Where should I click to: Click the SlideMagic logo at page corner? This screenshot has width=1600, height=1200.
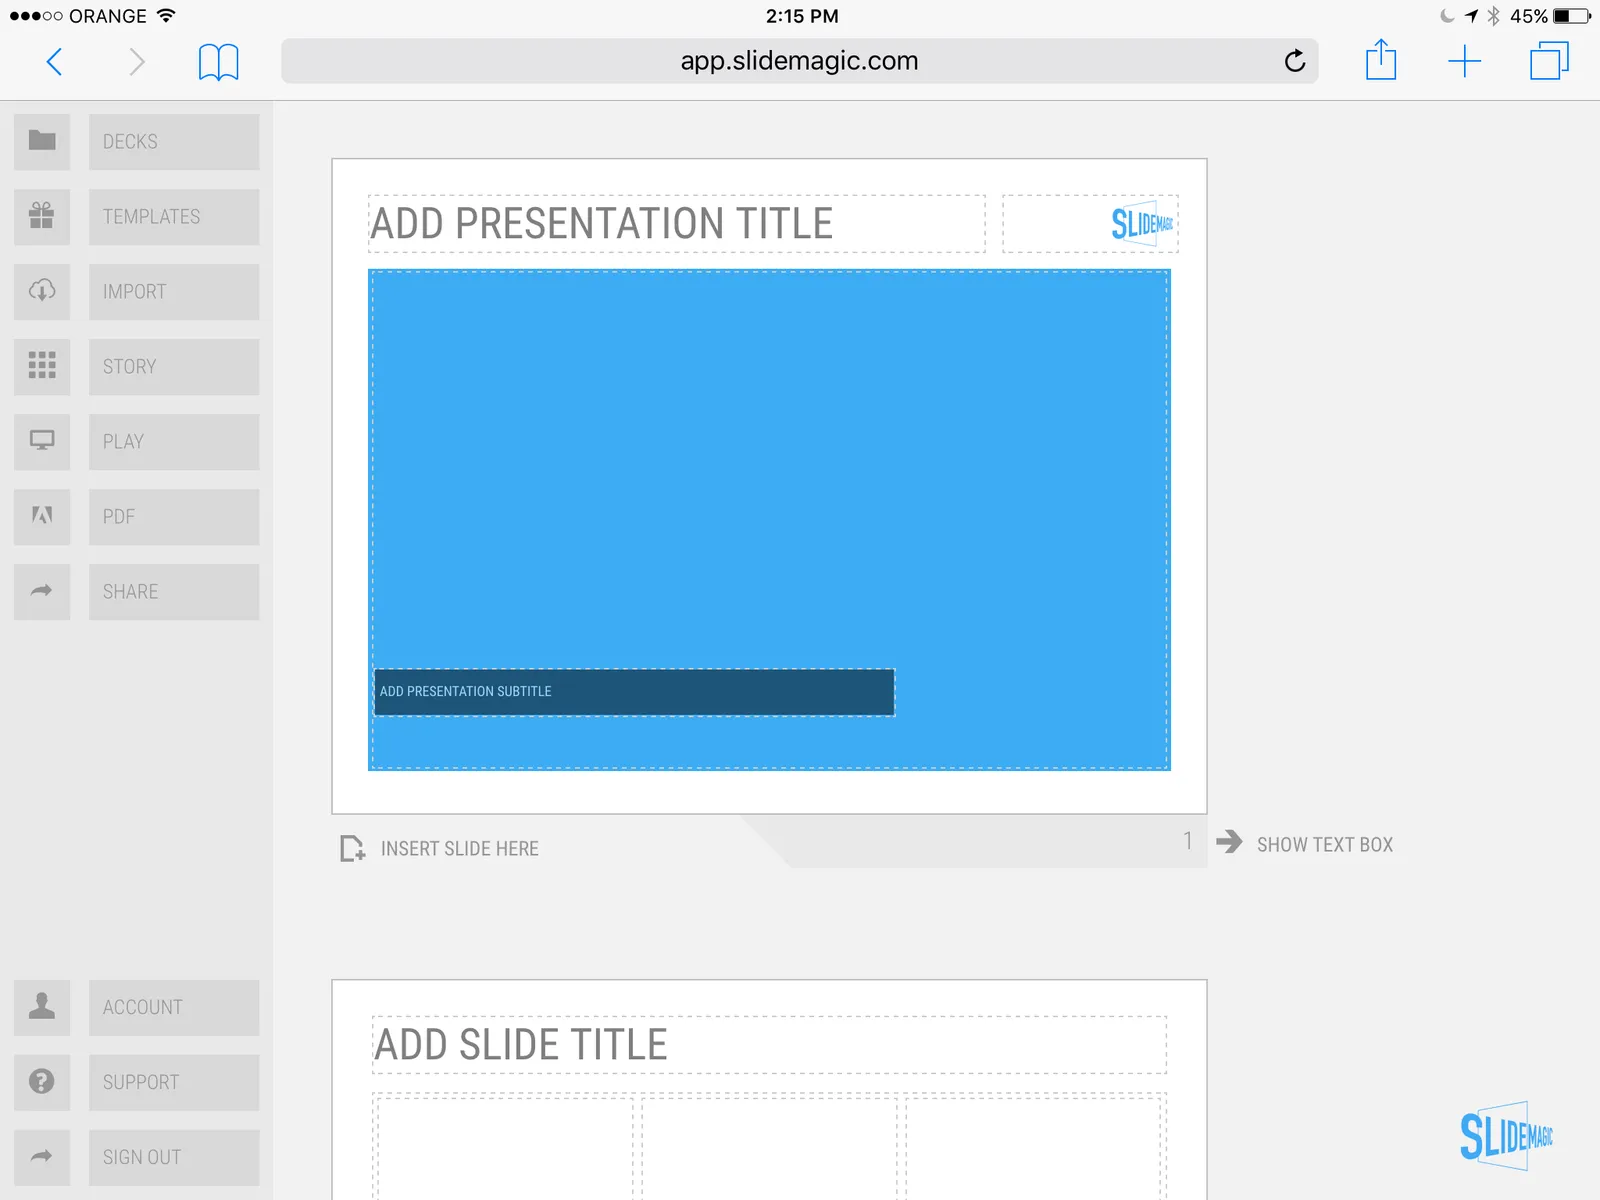click(1506, 1135)
